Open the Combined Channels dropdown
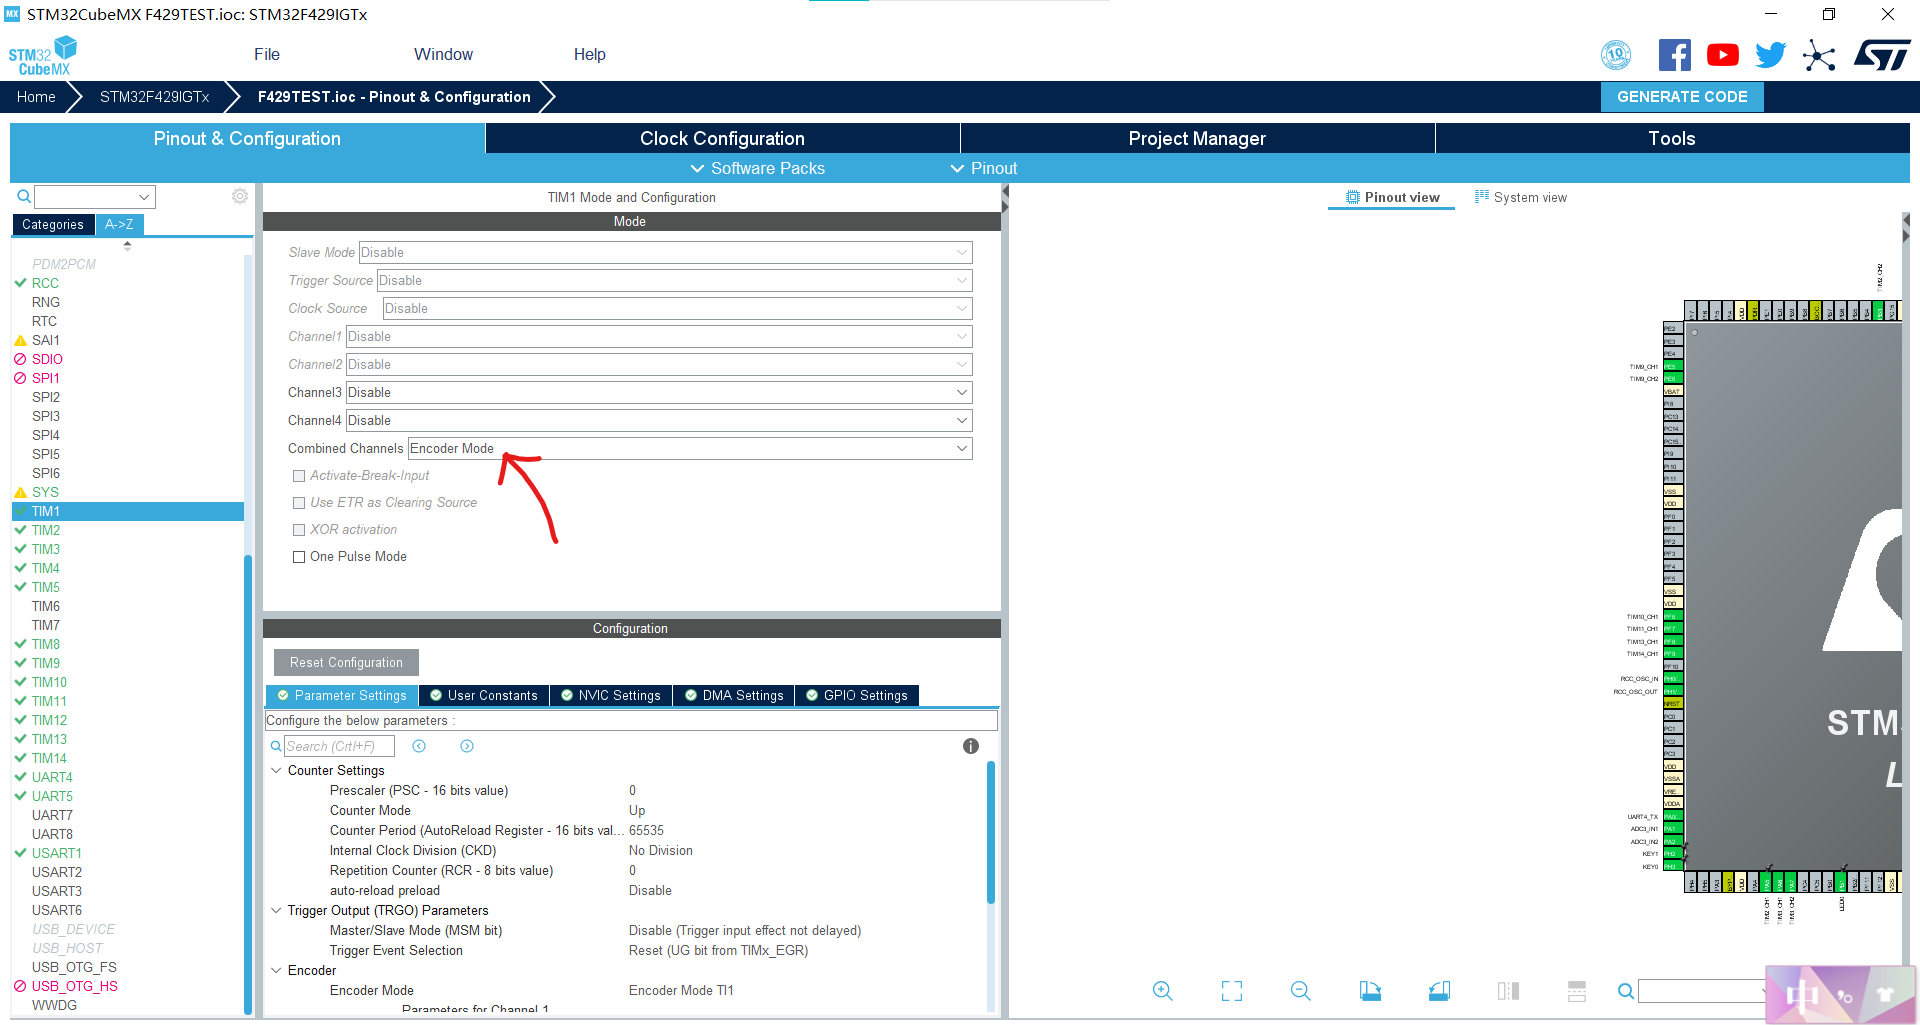The image size is (1920, 1025). [690, 448]
